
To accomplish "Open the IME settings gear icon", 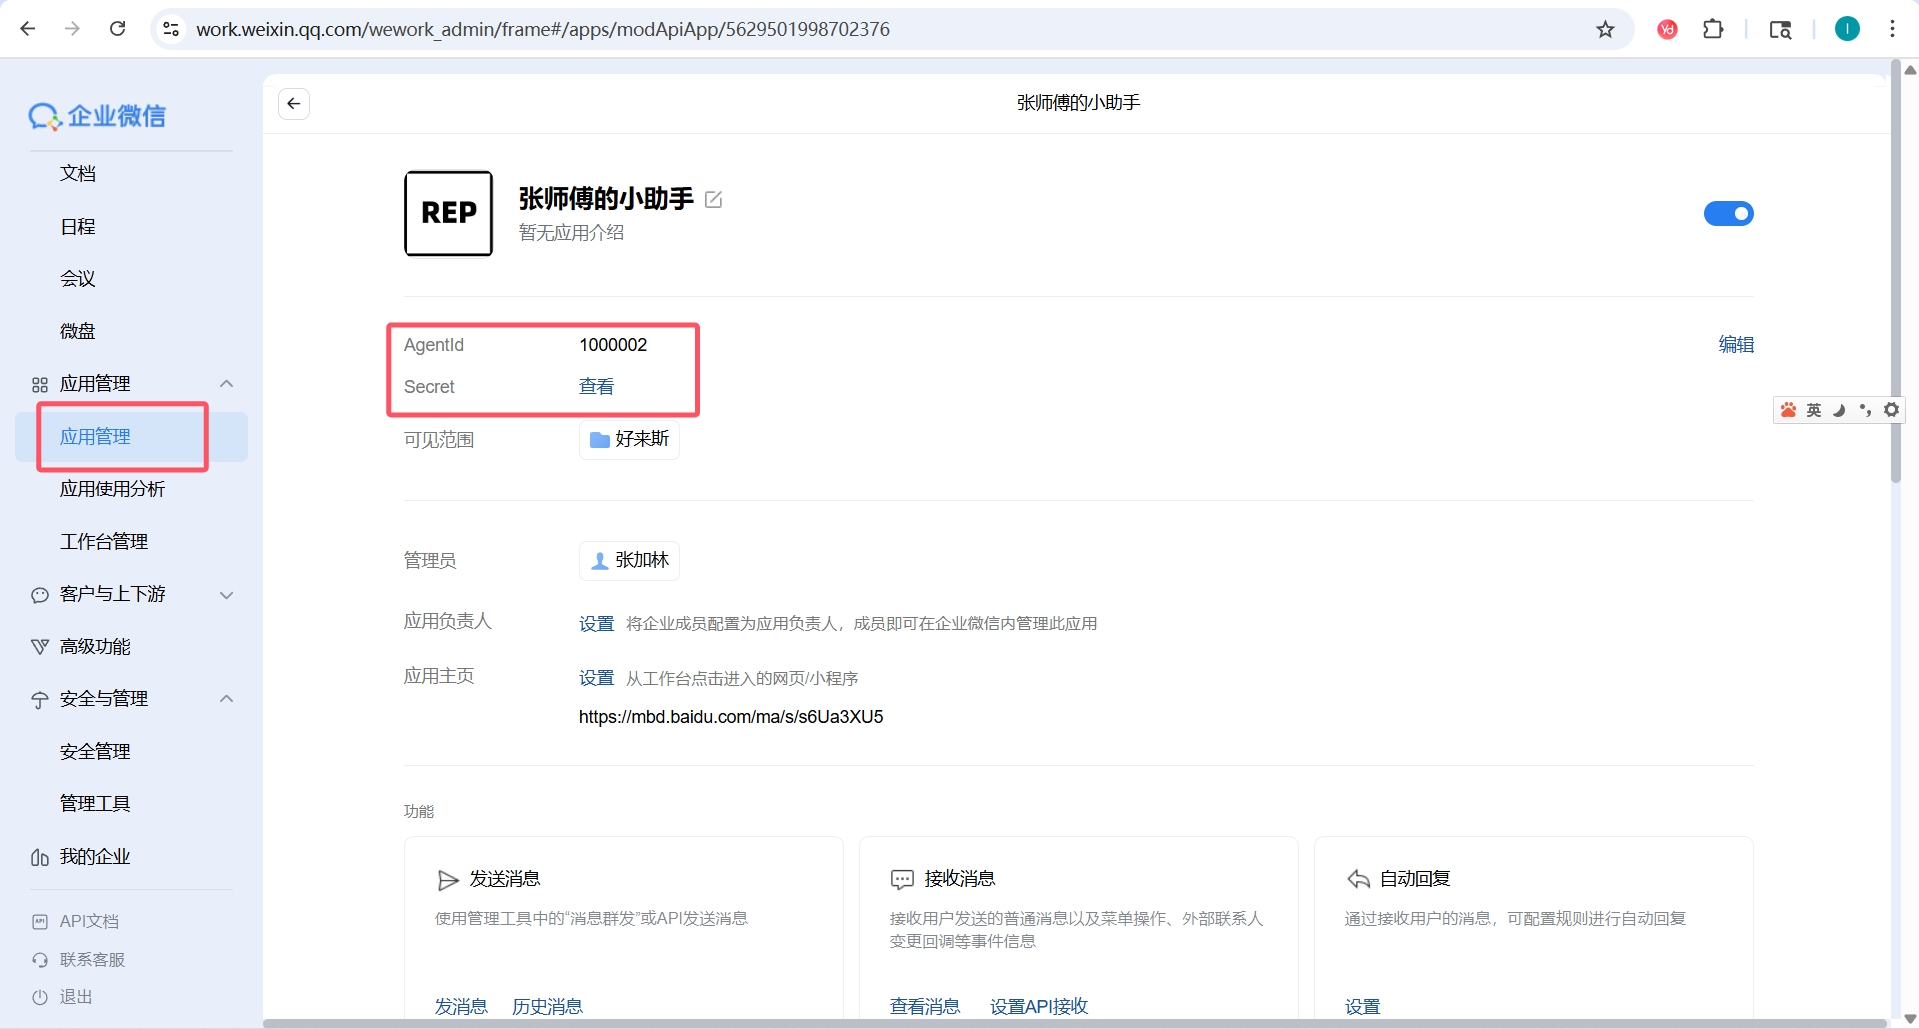I will pos(1891,410).
